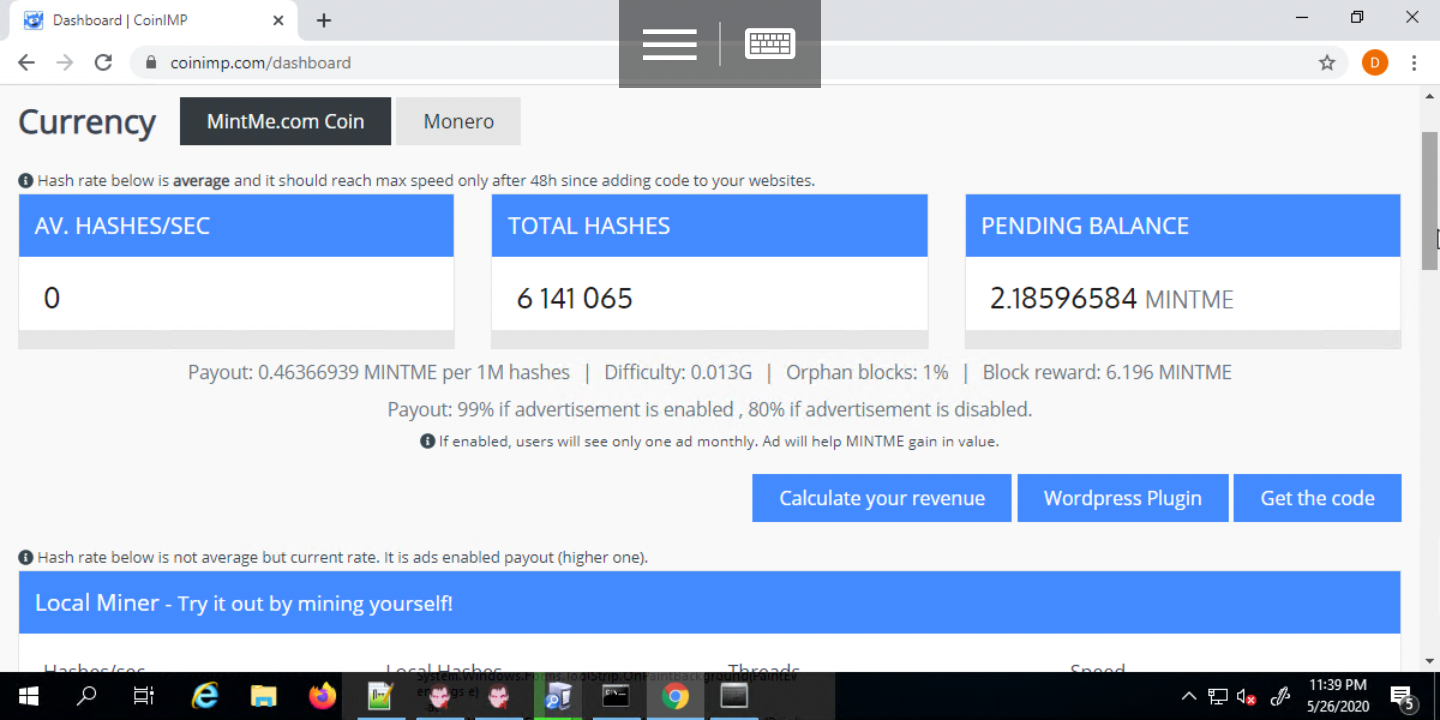Click the scrollbar down arrow
The height and width of the screenshot is (720, 1440).
pyautogui.click(x=1430, y=662)
